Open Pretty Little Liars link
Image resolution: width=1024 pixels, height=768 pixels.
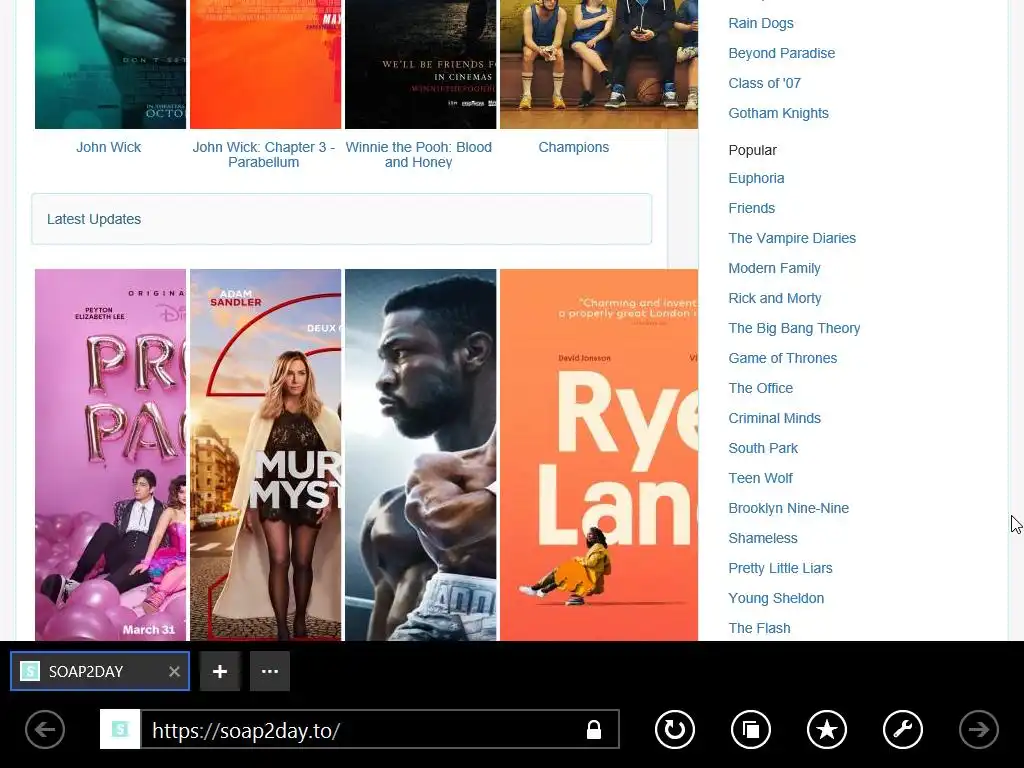coord(780,569)
